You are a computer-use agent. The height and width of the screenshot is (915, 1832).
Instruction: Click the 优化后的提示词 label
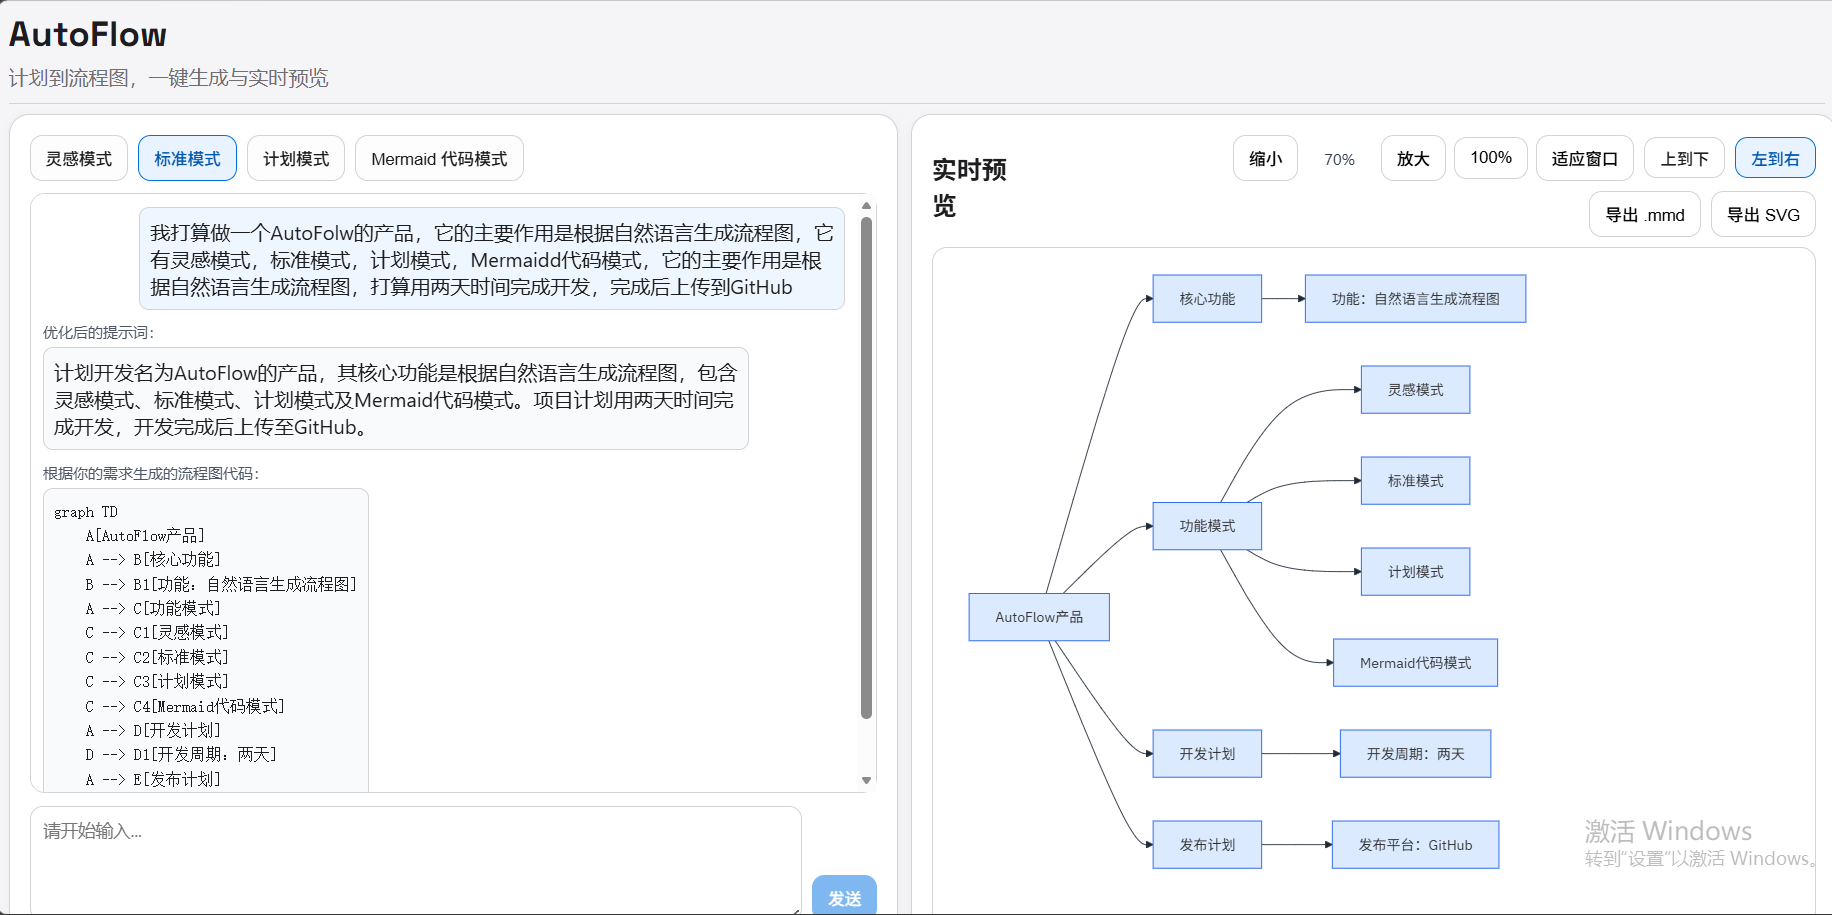coord(99,333)
